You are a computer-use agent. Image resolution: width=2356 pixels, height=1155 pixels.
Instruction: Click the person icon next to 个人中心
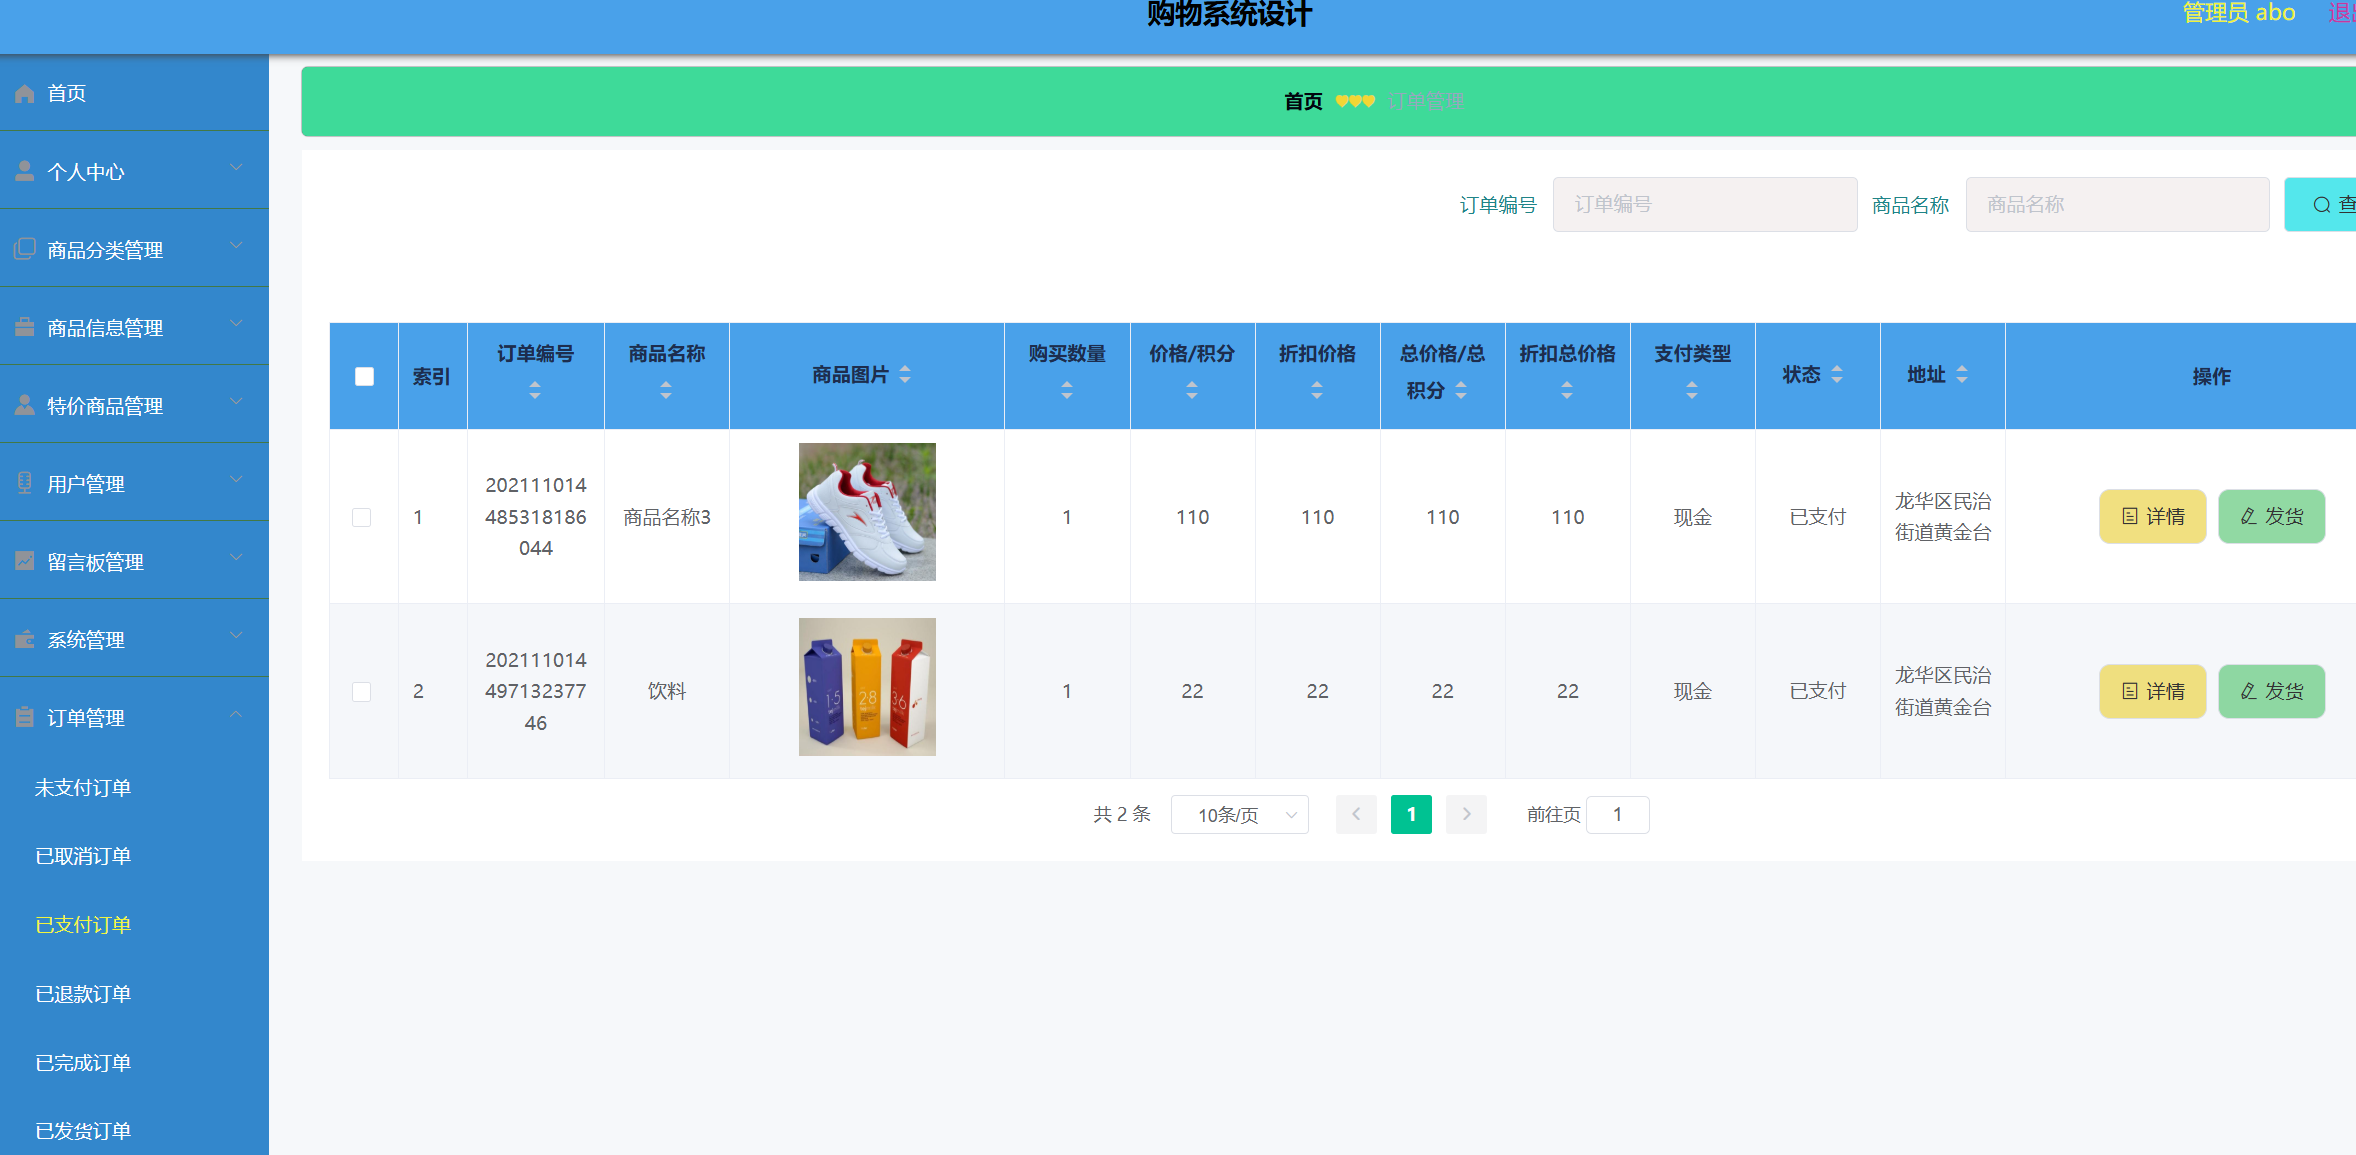click(25, 171)
